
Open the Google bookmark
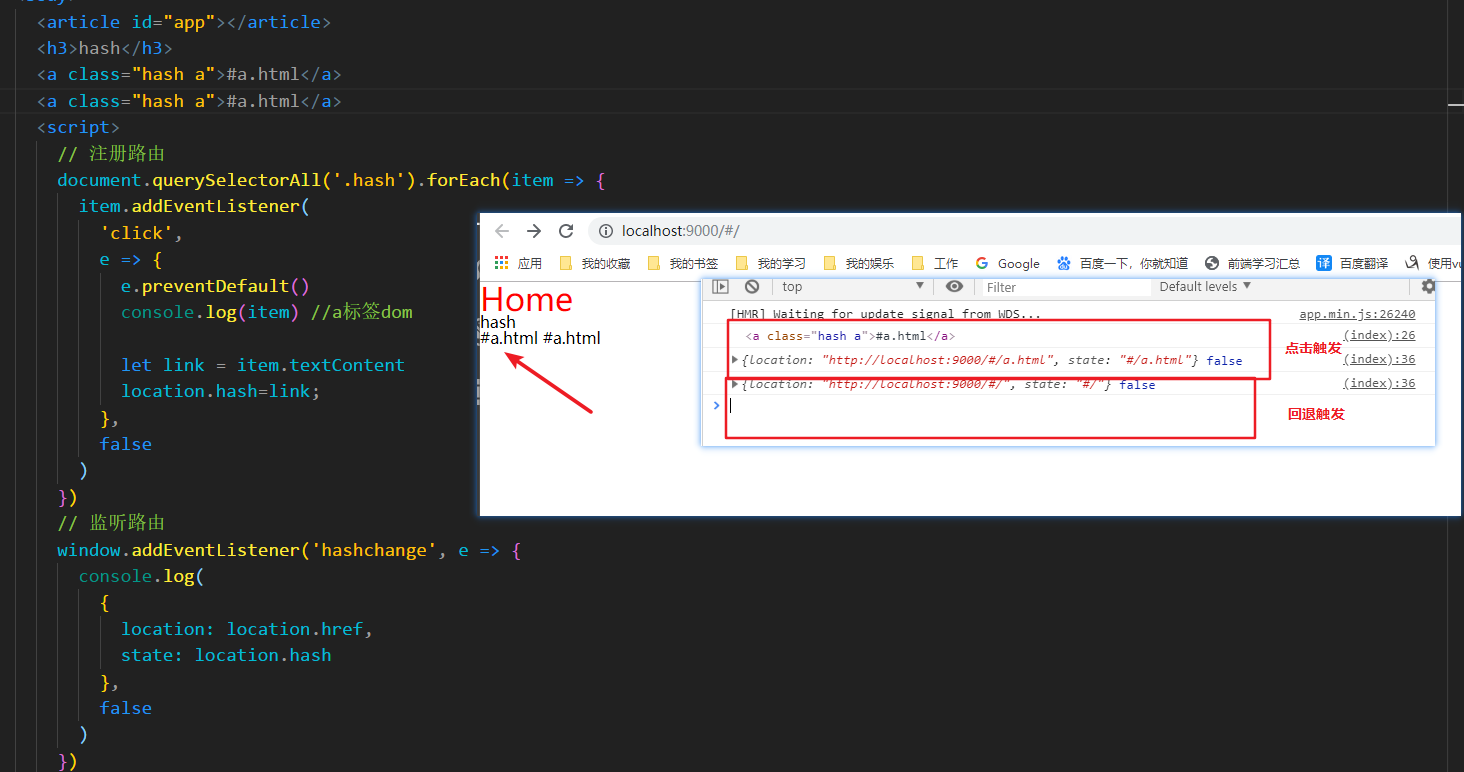(1007, 263)
